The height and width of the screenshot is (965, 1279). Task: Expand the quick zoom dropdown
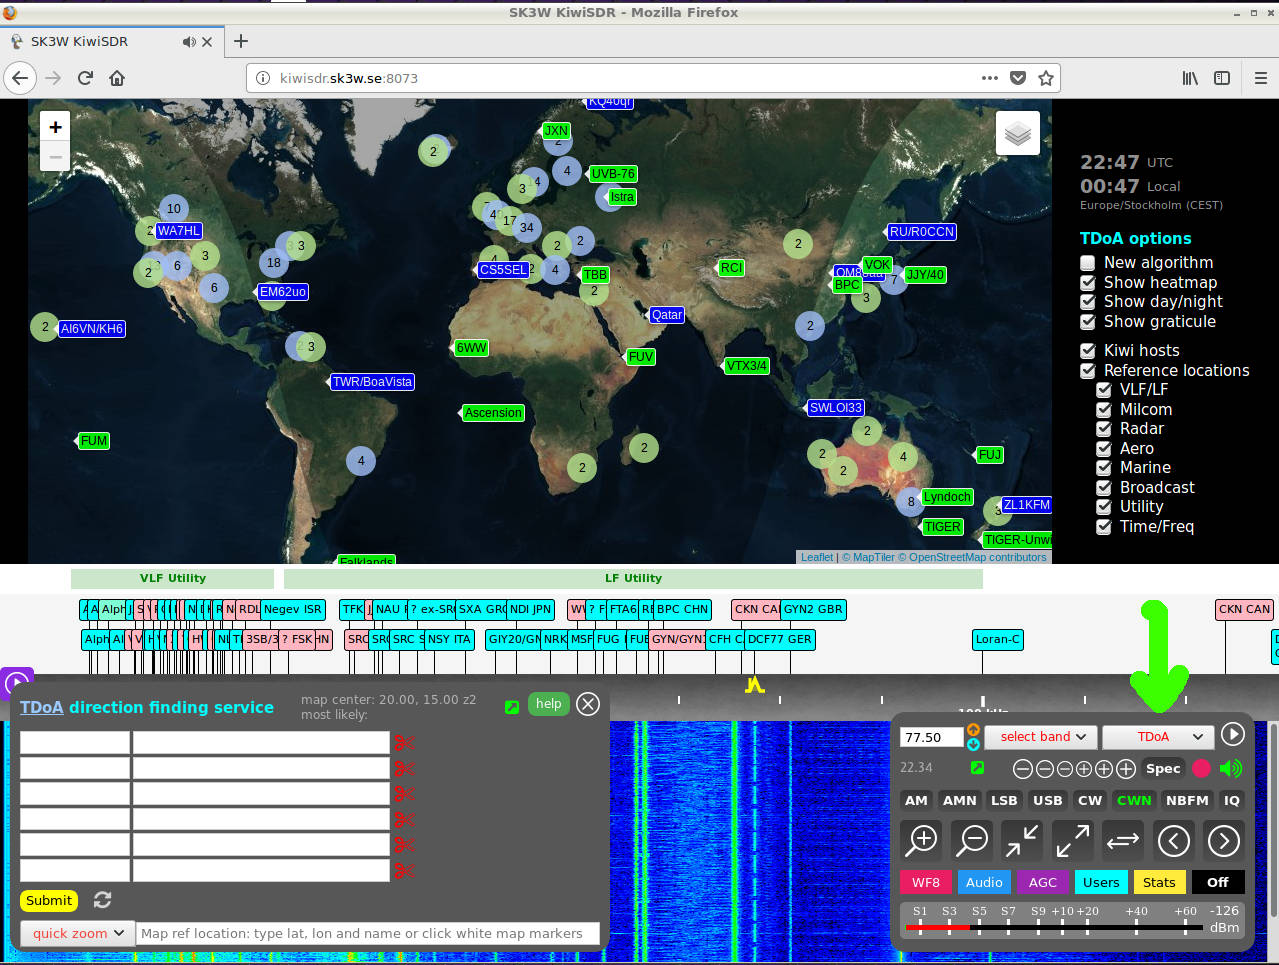click(x=78, y=933)
